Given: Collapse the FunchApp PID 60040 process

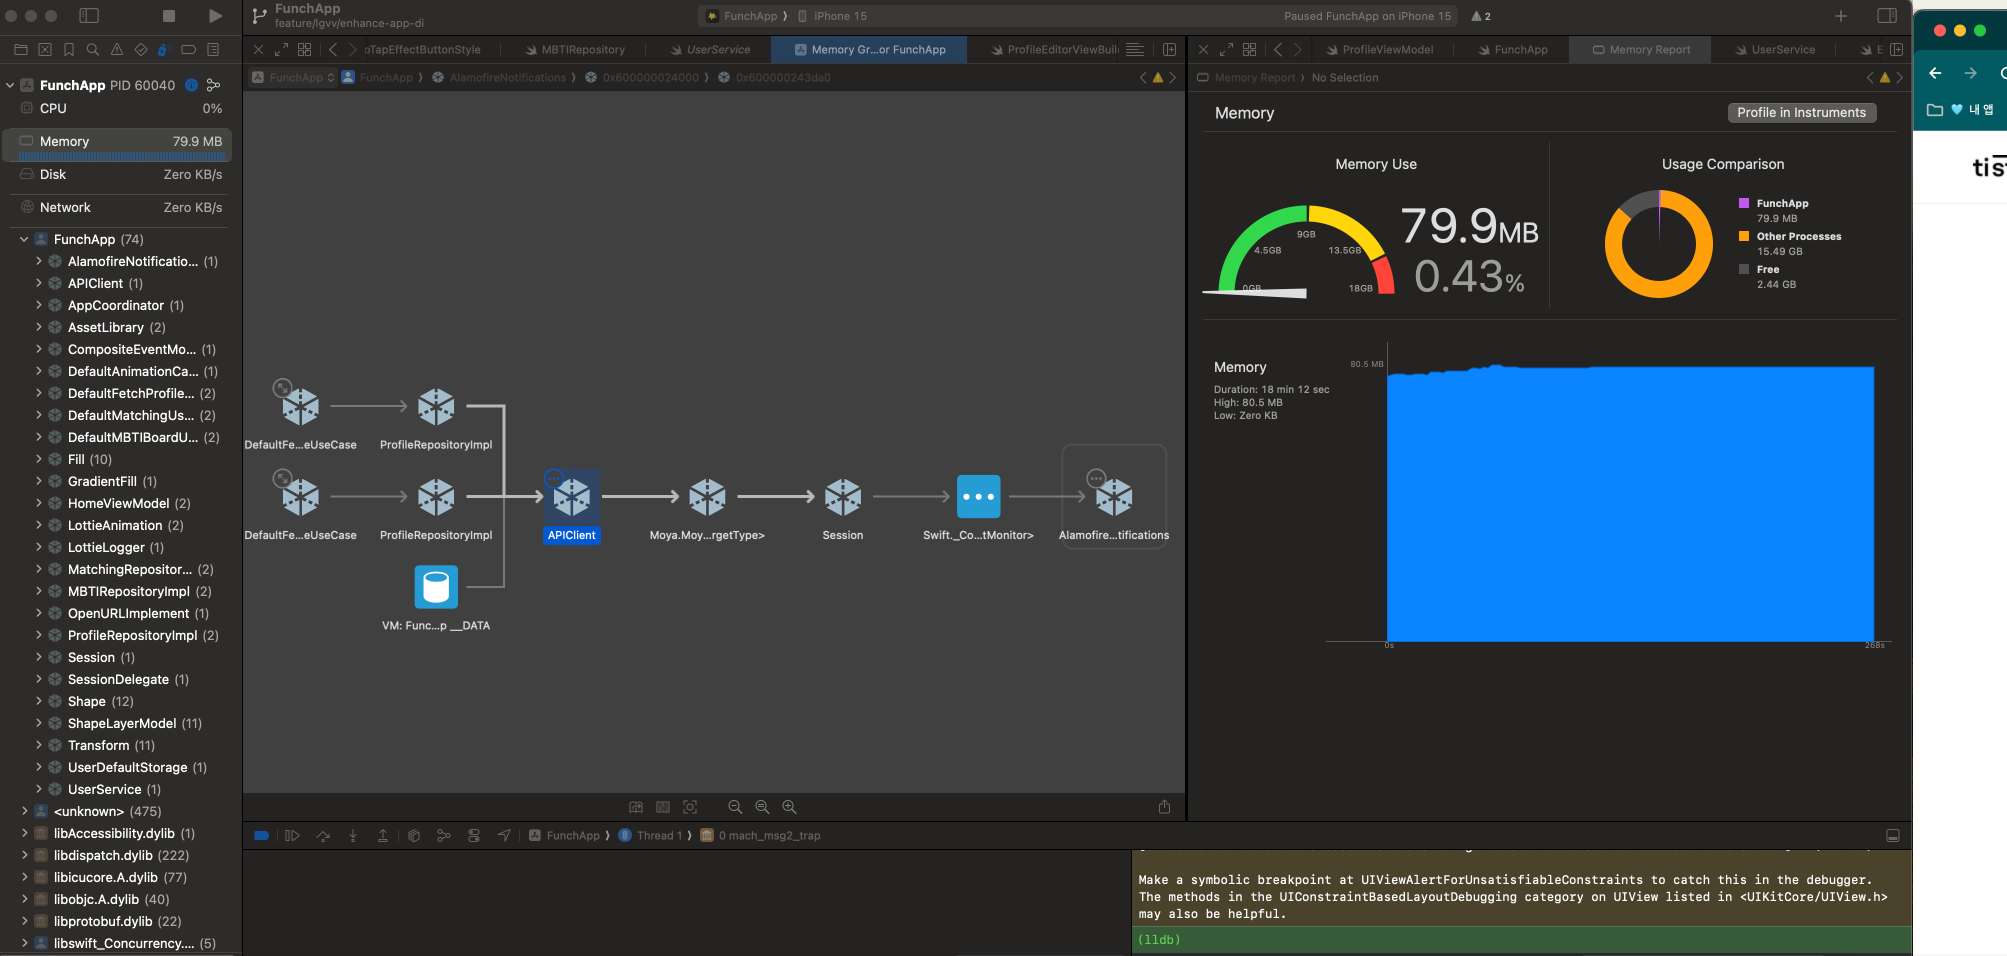Looking at the screenshot, I should tap(10, 85).
